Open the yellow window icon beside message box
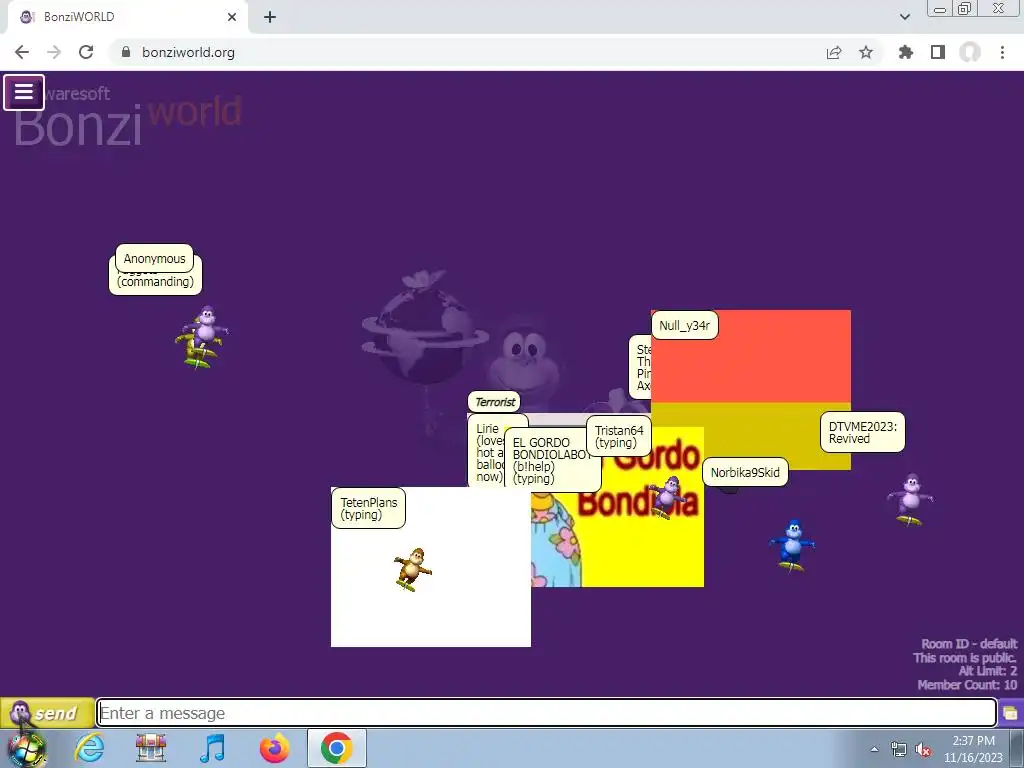Screen dimensions: 1024x768 pyautogui.click(x=1010, y=712)
